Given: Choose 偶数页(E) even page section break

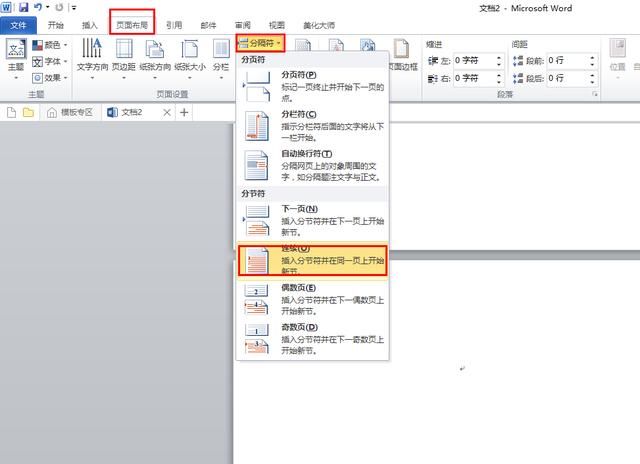Looking at the screenshot, I should tap(313, 299).
